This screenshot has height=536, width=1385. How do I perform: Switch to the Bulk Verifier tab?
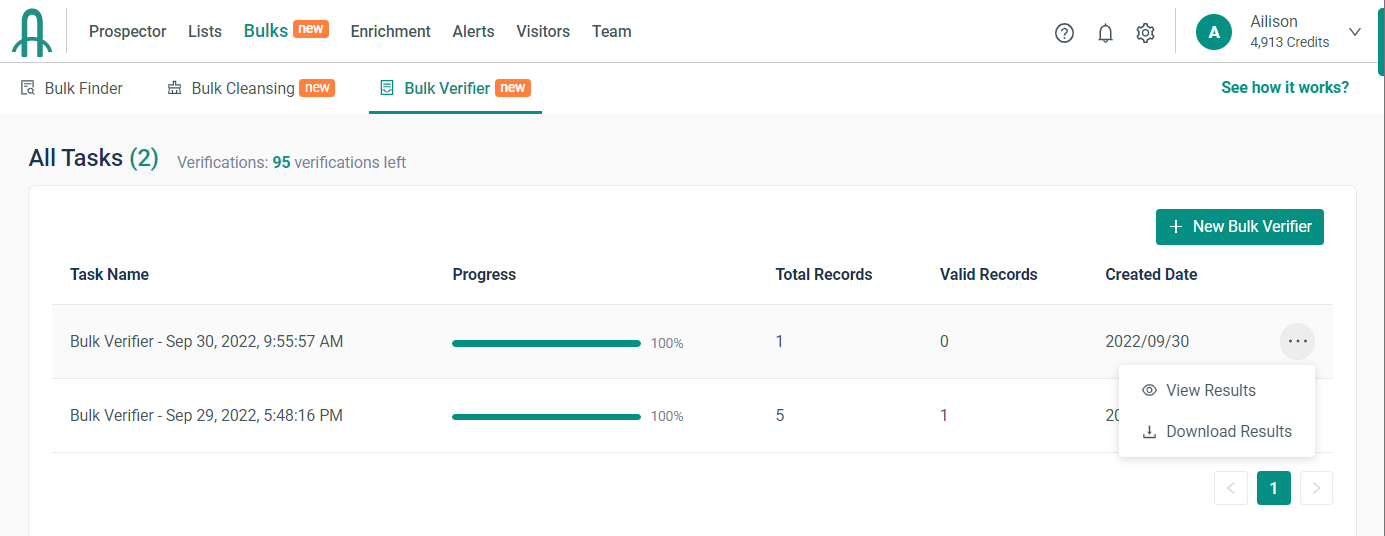[447, 88]
